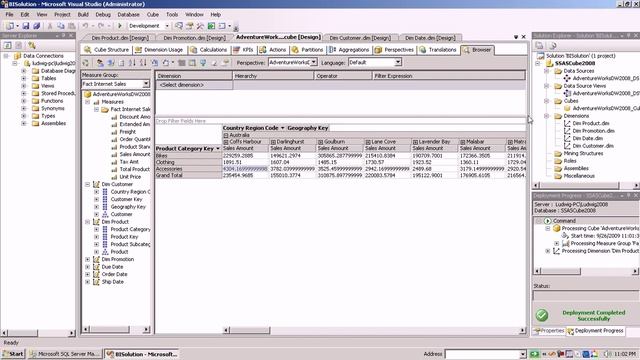
Task: Switch to Microsoft SQL Server Management taskbar button
Action: 65,354
